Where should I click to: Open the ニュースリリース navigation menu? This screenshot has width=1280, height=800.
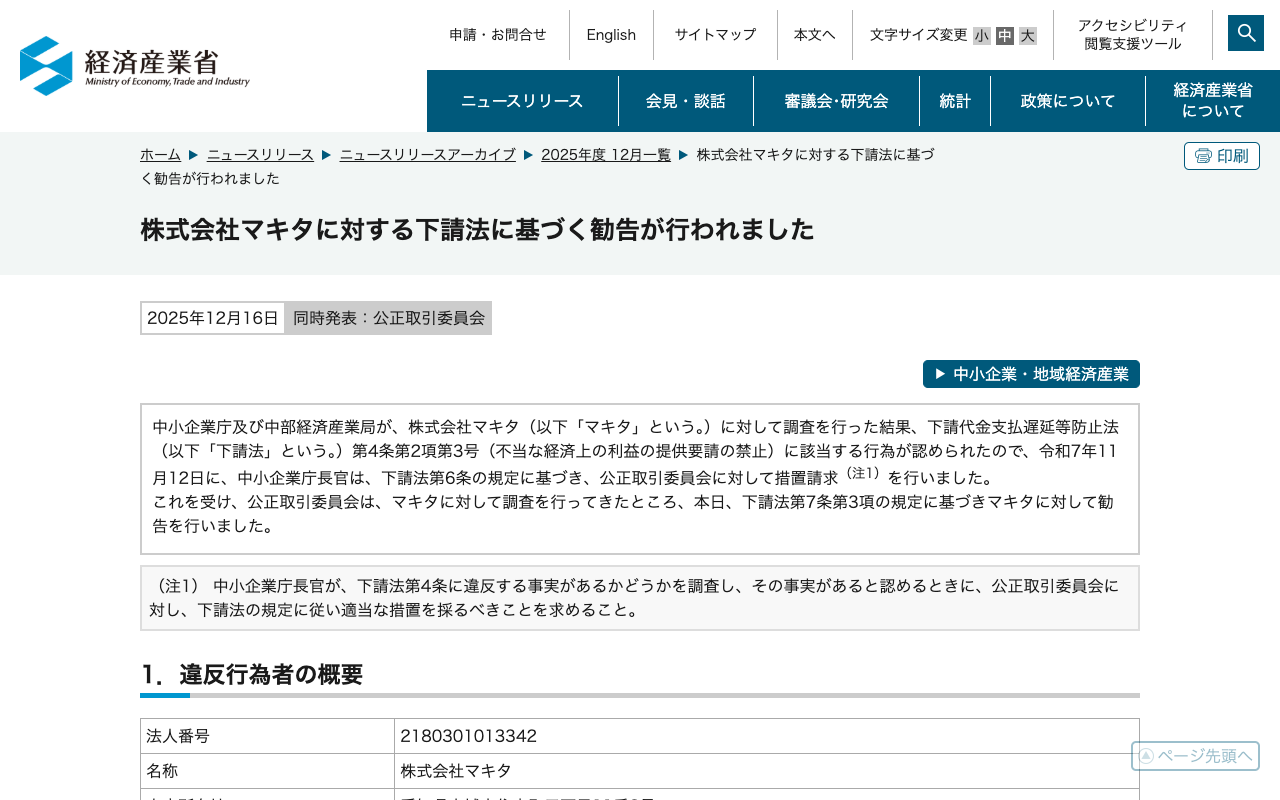522,101
